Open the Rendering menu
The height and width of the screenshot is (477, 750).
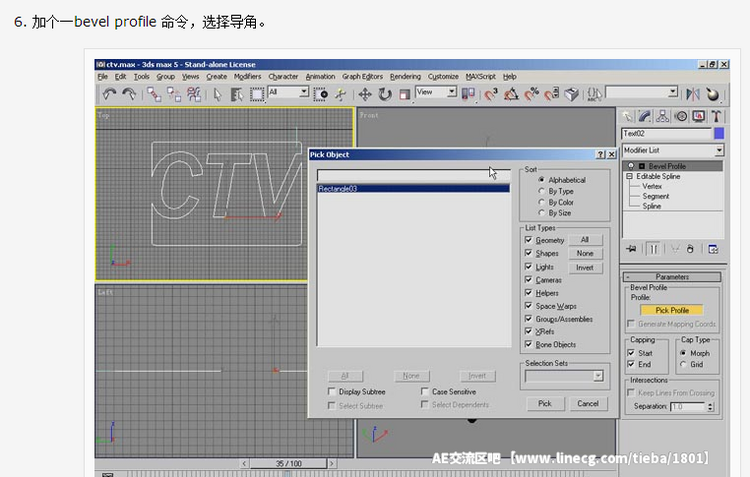pos(405,77)
